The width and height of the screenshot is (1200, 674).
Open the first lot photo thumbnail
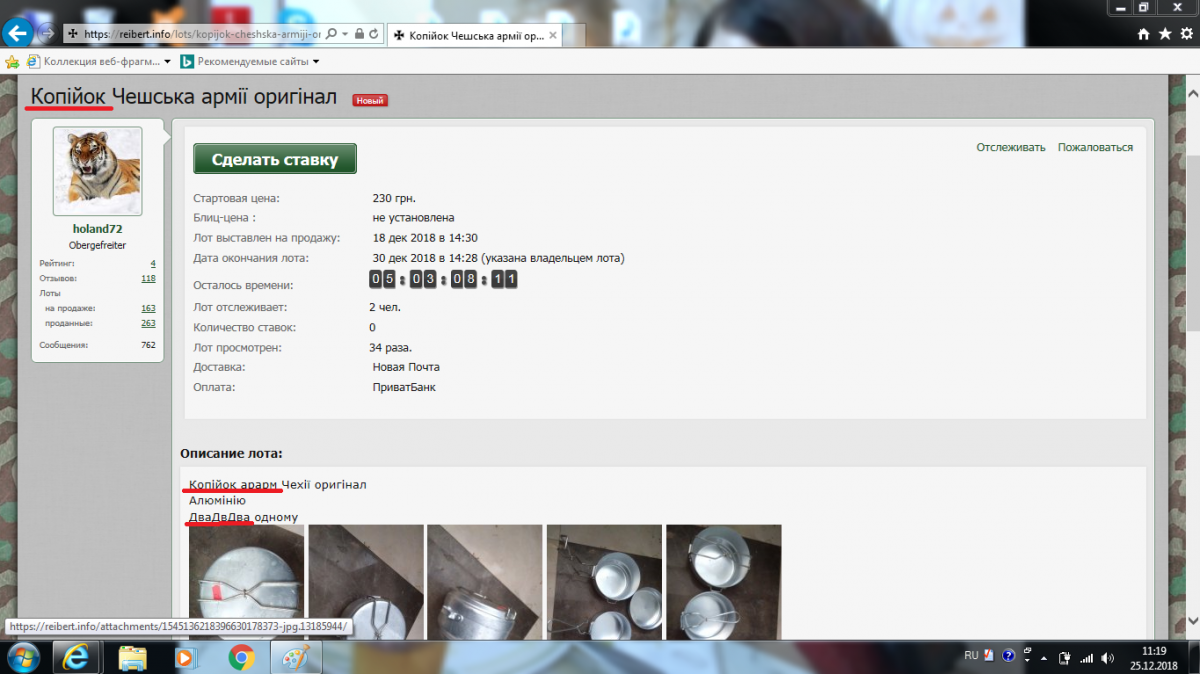pos(246,582)
